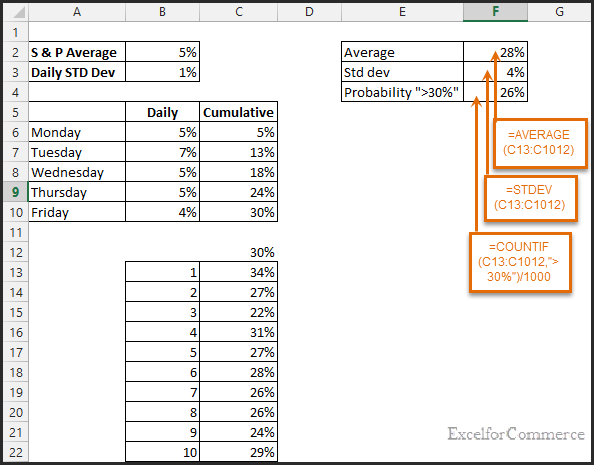Viewport: 594px width, 465px height.
Task: Click the S & P Average value cell
Action: click(x=162, y=52)
